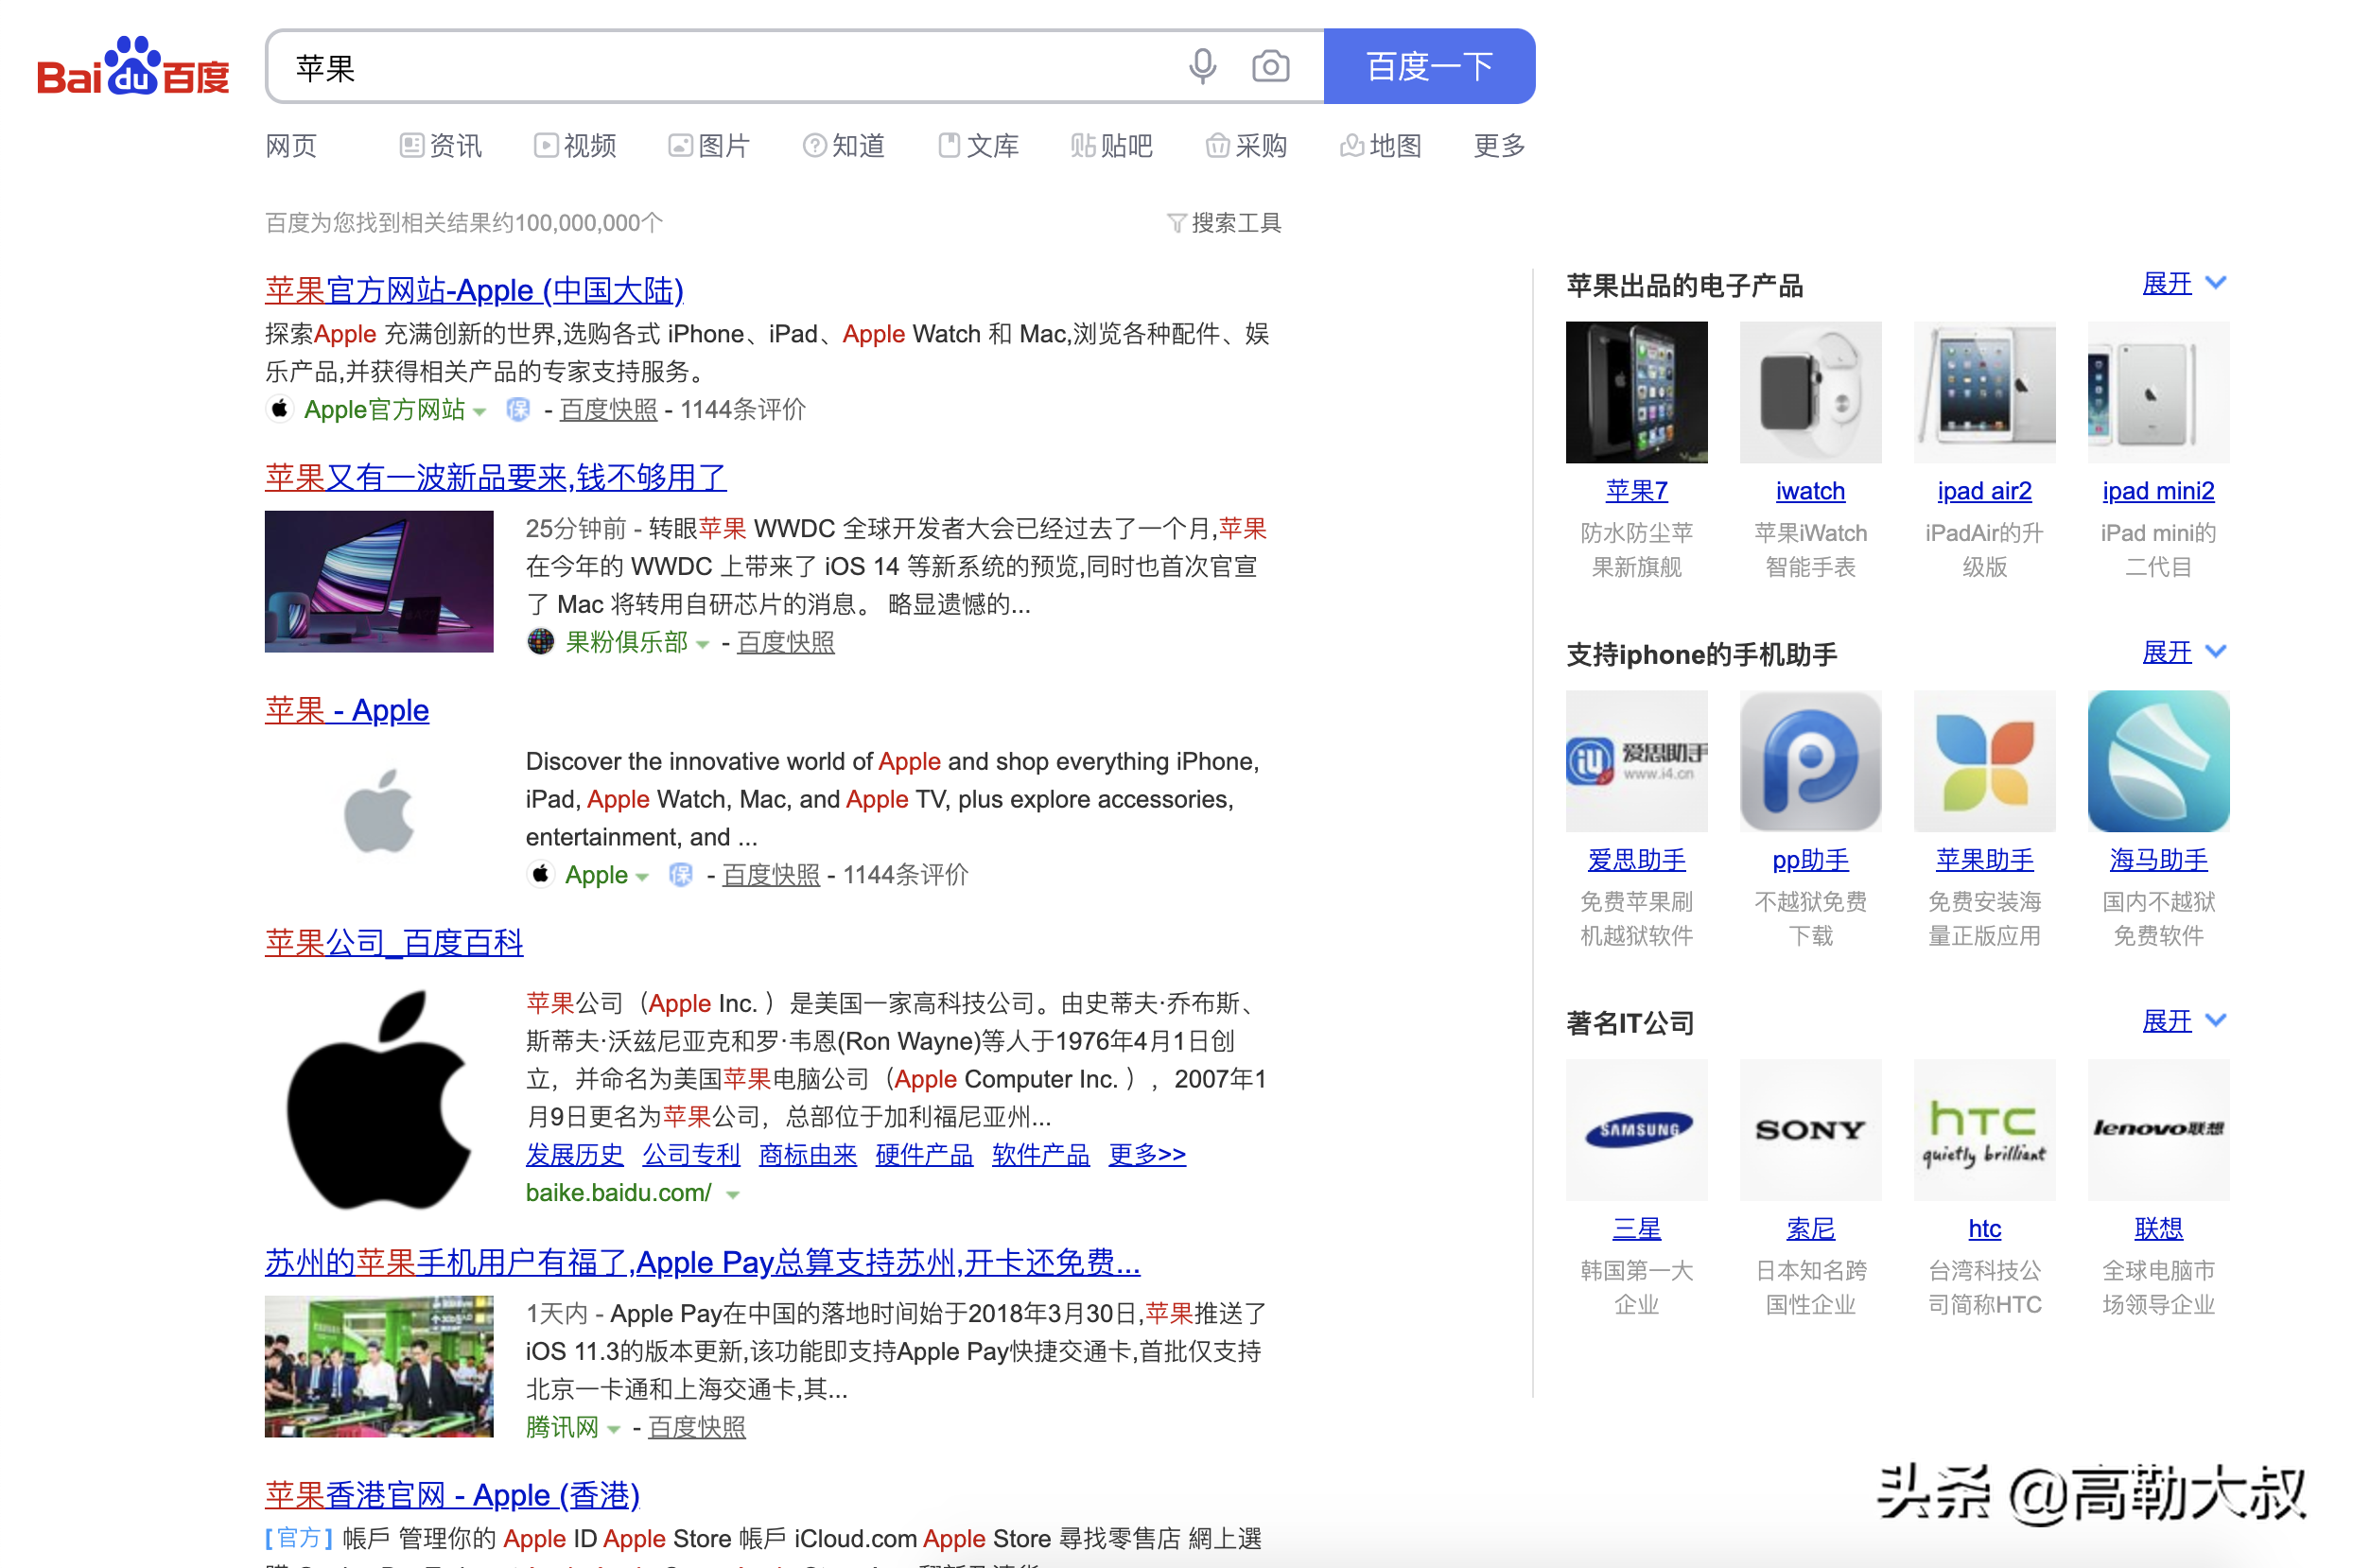Click the black Apple logo image

point(379,1099)
